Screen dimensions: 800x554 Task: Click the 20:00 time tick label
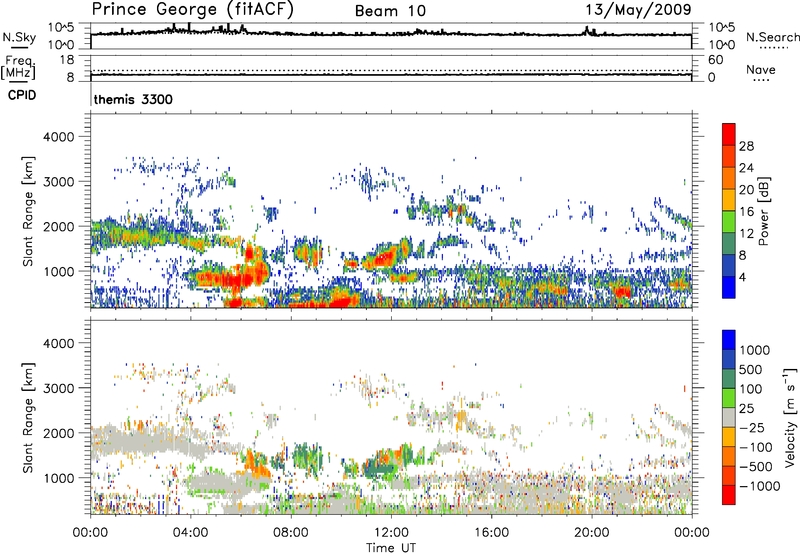(591, 533)
